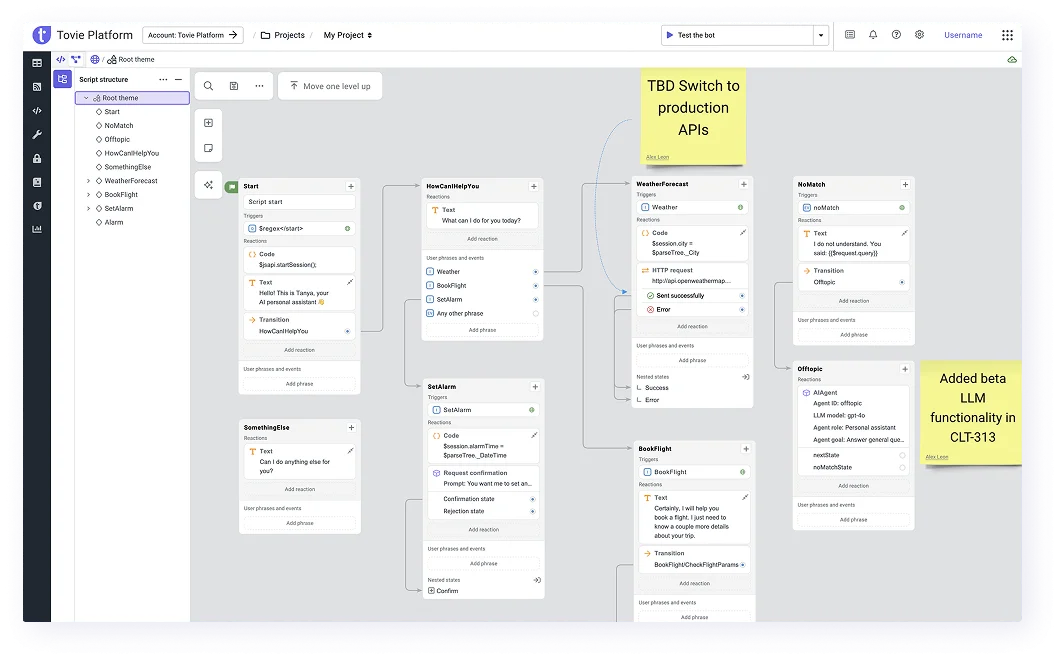Open the Username account link
Viewport: 1060px width, 660px height.
click(963, 35)
